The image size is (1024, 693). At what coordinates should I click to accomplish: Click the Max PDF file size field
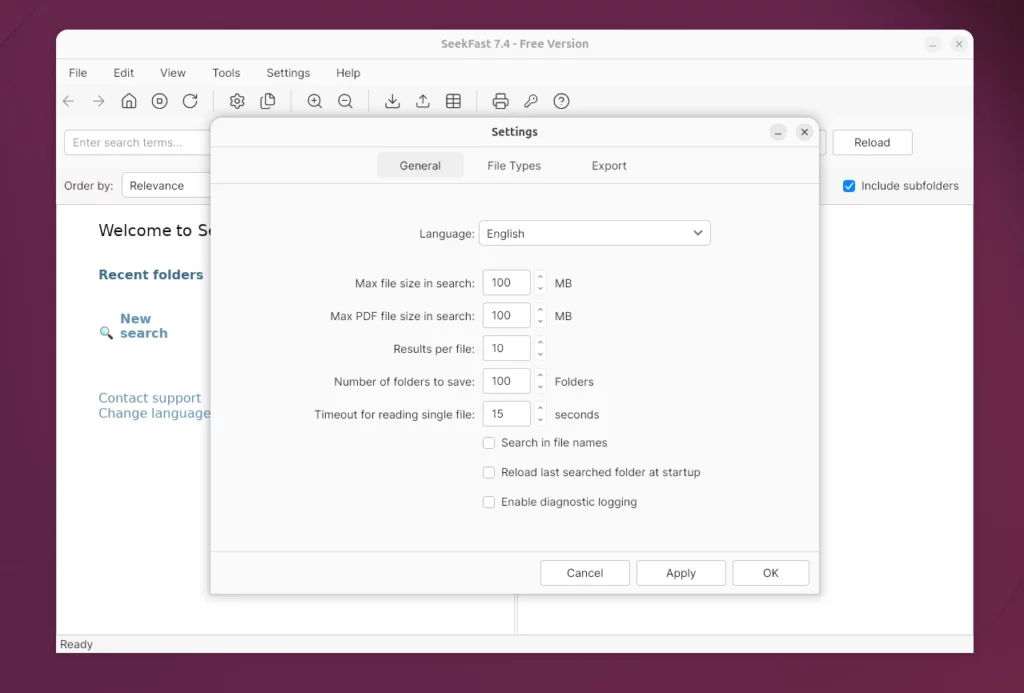point(507,315)
